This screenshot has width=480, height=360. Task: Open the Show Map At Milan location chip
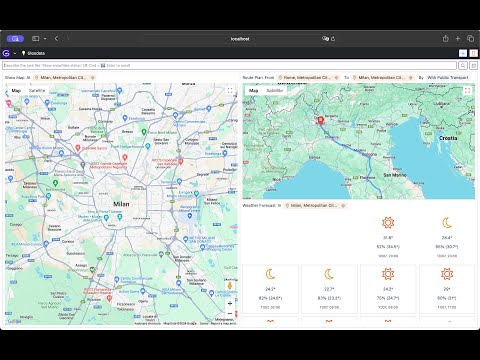click(61, 78)
